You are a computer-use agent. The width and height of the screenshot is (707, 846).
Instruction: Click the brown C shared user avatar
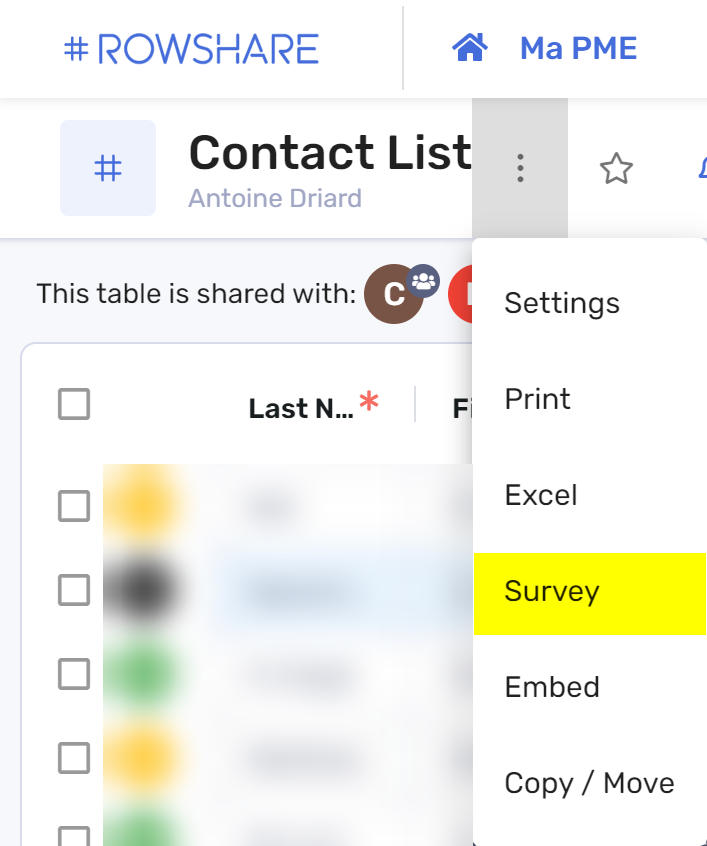tap(393, 294)
